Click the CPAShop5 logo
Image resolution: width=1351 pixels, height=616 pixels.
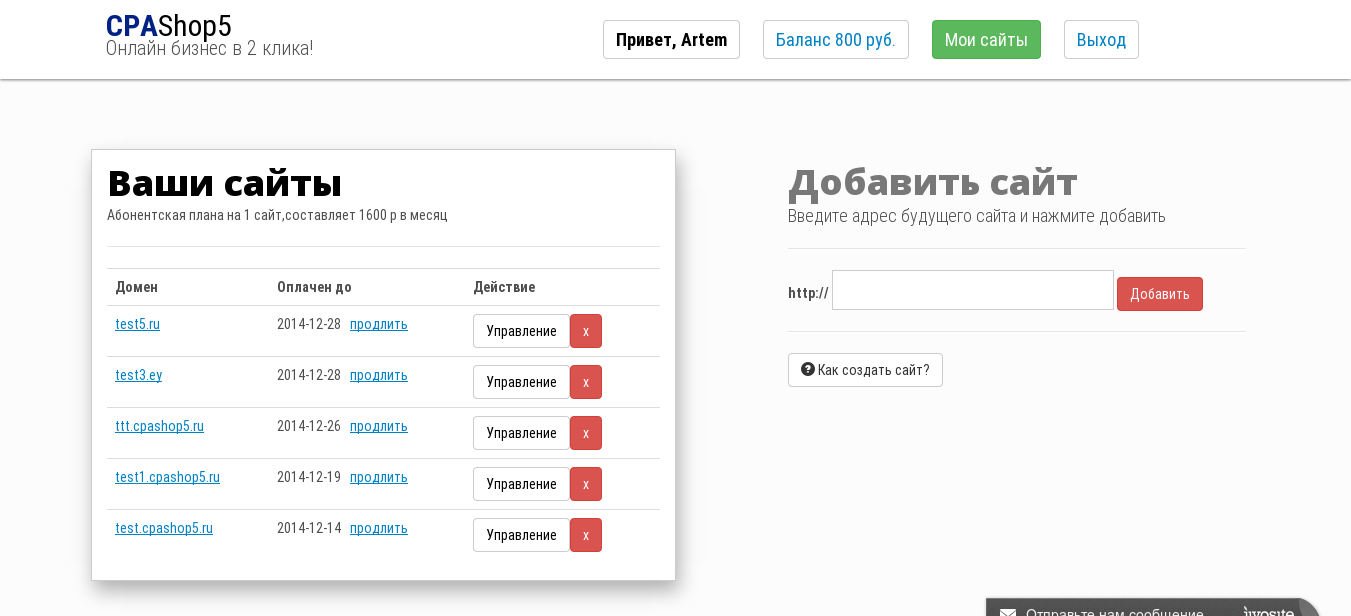tap(169, 27)
